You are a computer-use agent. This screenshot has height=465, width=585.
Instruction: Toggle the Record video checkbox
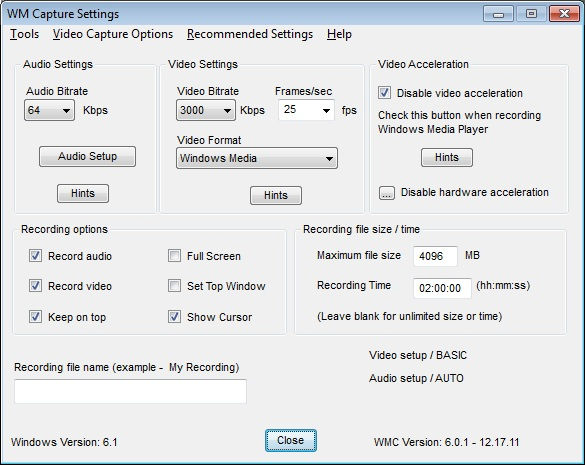click(35, 286)
